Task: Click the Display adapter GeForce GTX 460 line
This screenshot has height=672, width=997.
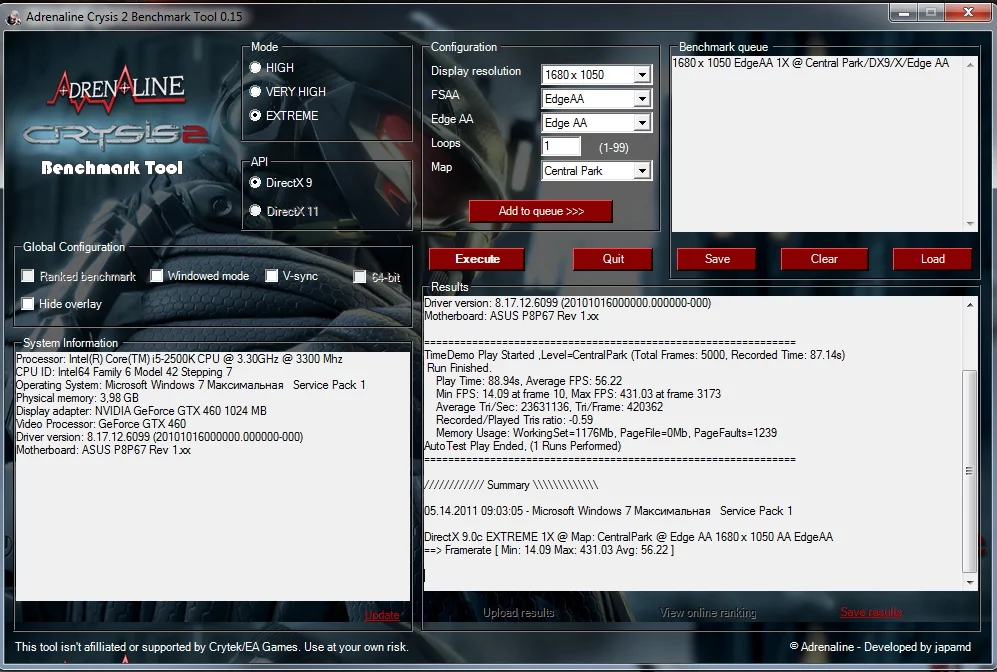Action: 141,411
